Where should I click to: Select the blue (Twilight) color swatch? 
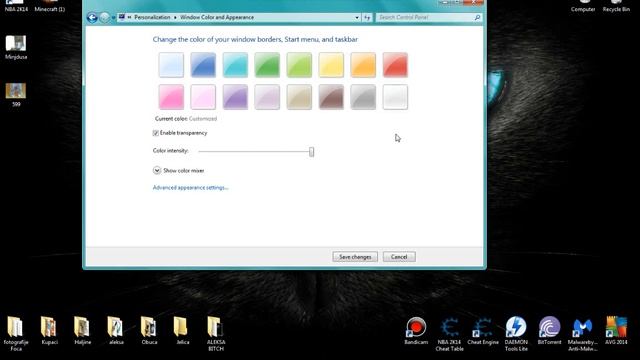[x=203, y=65]
